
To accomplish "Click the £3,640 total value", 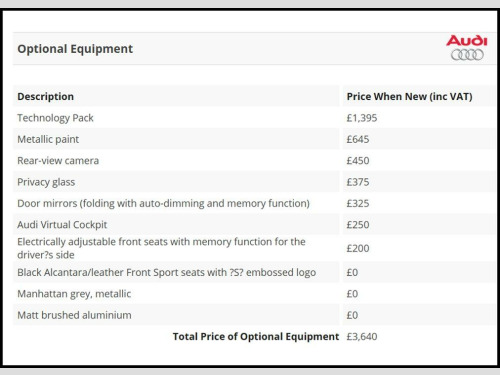I will 362,337.
